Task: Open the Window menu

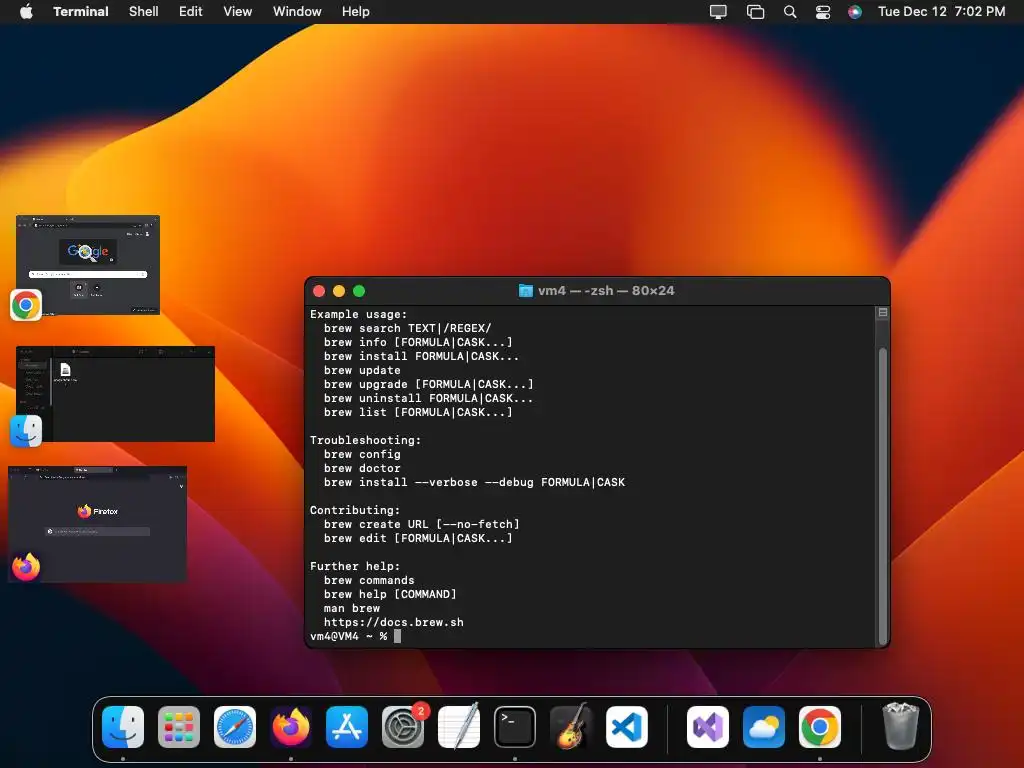Action: coord(297,11)
